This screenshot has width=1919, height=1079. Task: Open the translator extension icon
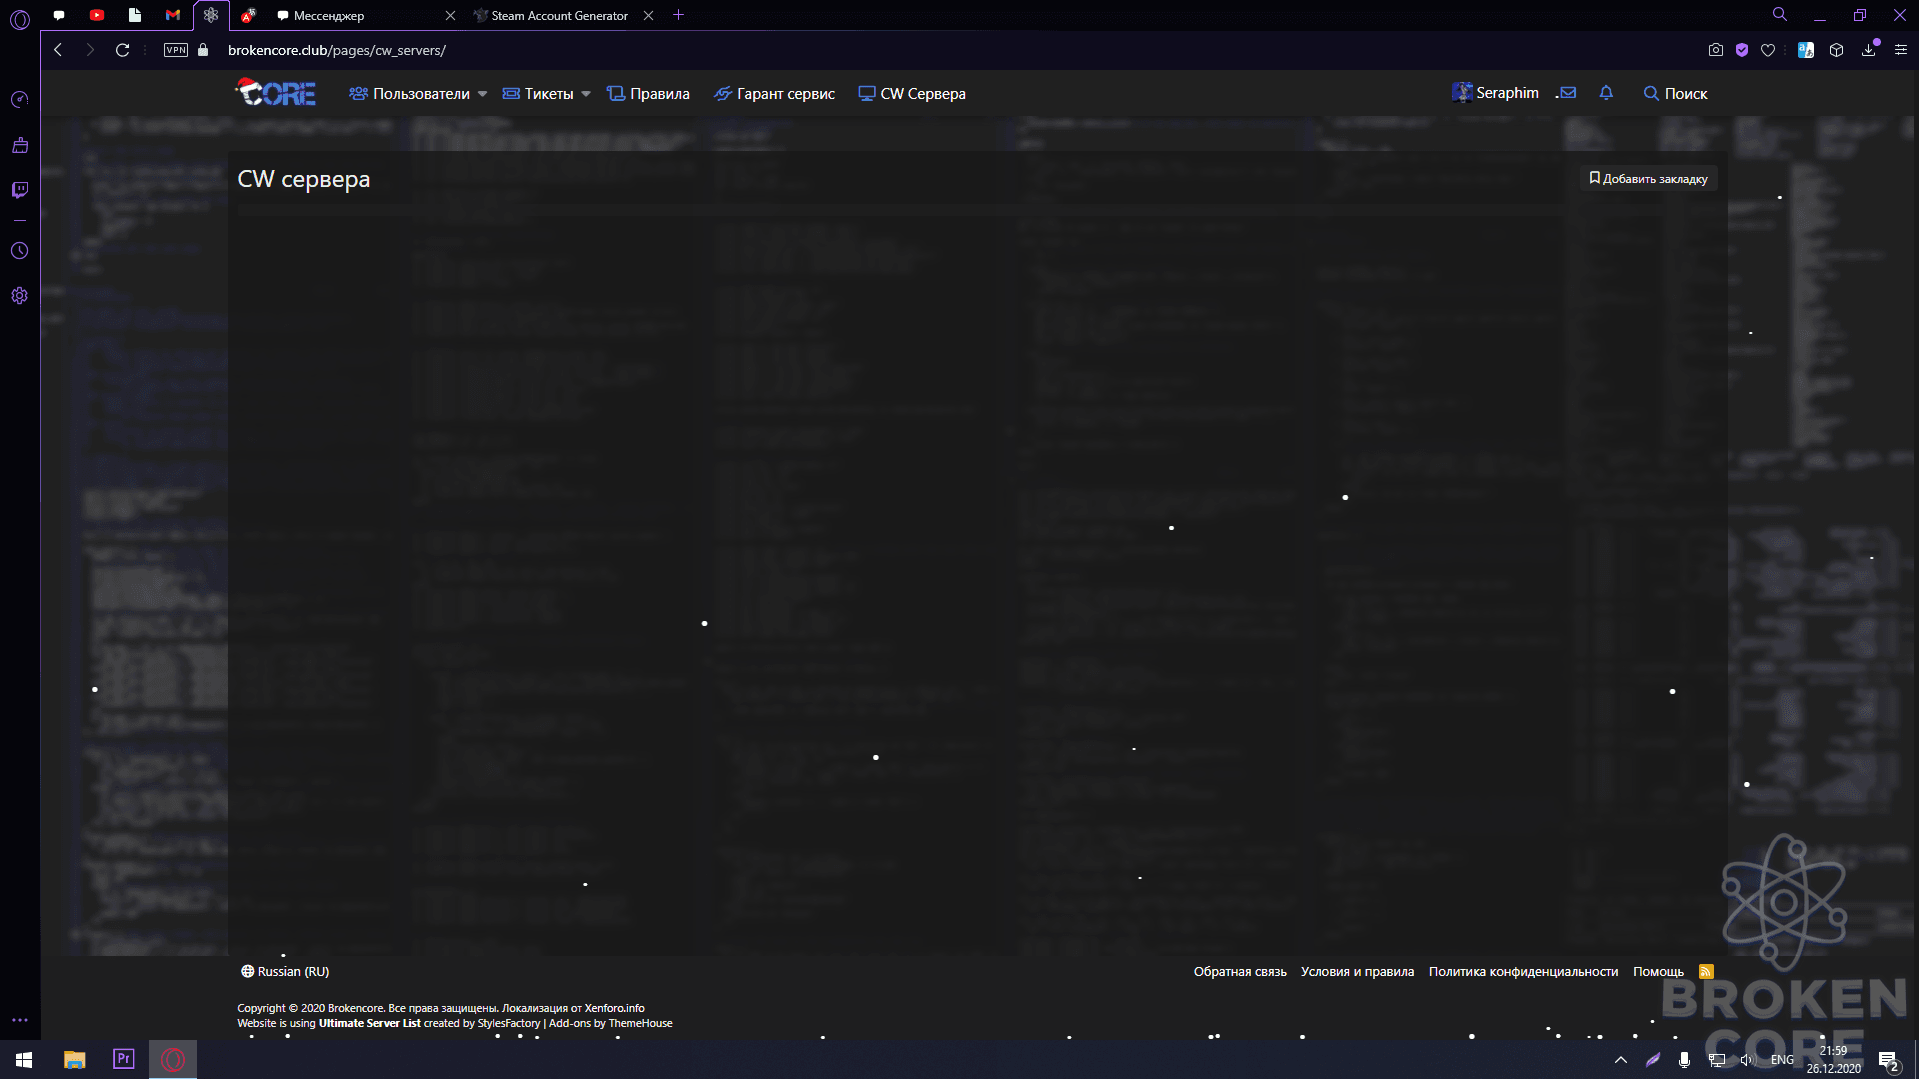coord(1806,50)
